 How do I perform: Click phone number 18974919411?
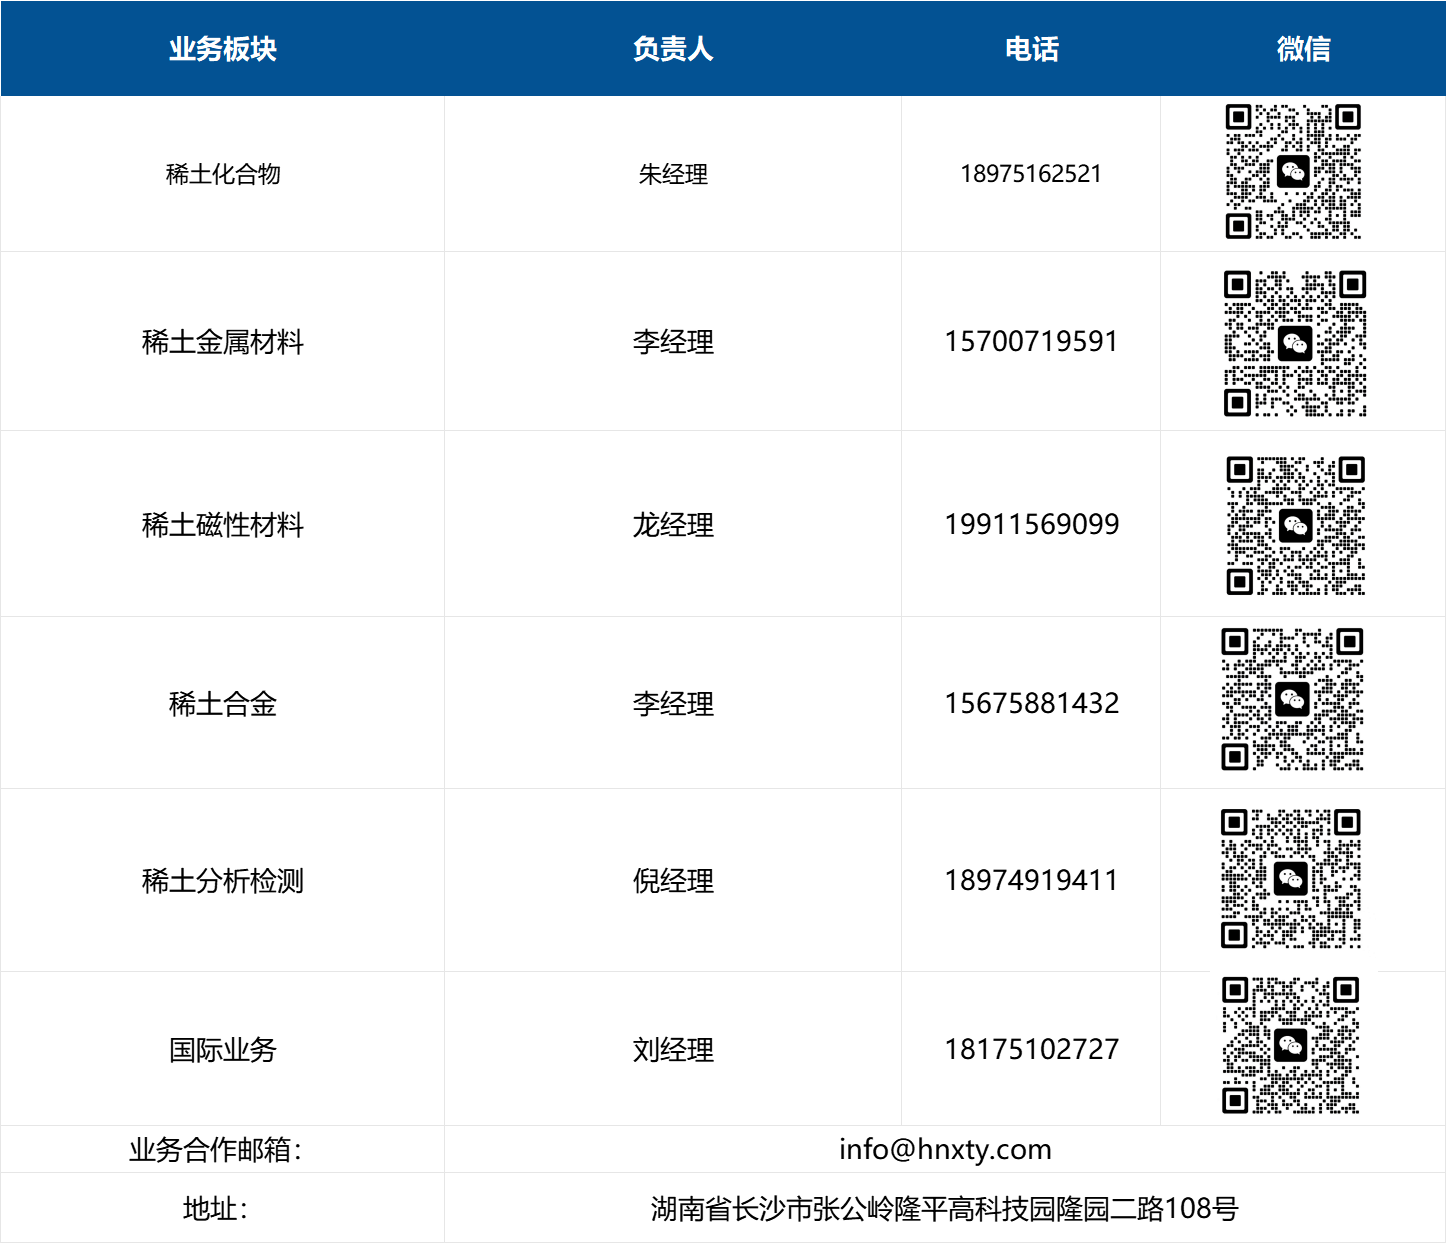(1031, 881)
